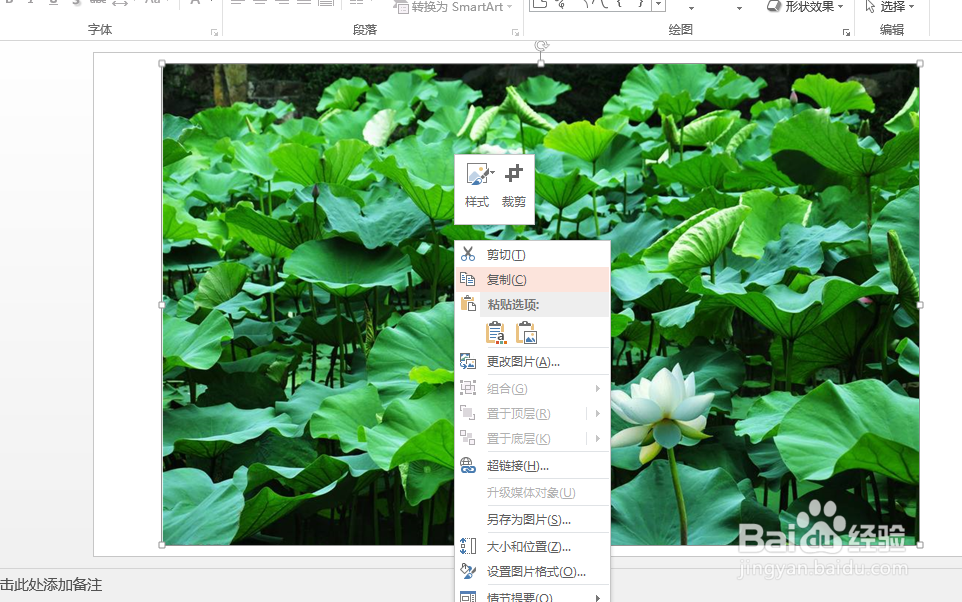Click the bottom-left sizing handle of picture

(162, 545)
